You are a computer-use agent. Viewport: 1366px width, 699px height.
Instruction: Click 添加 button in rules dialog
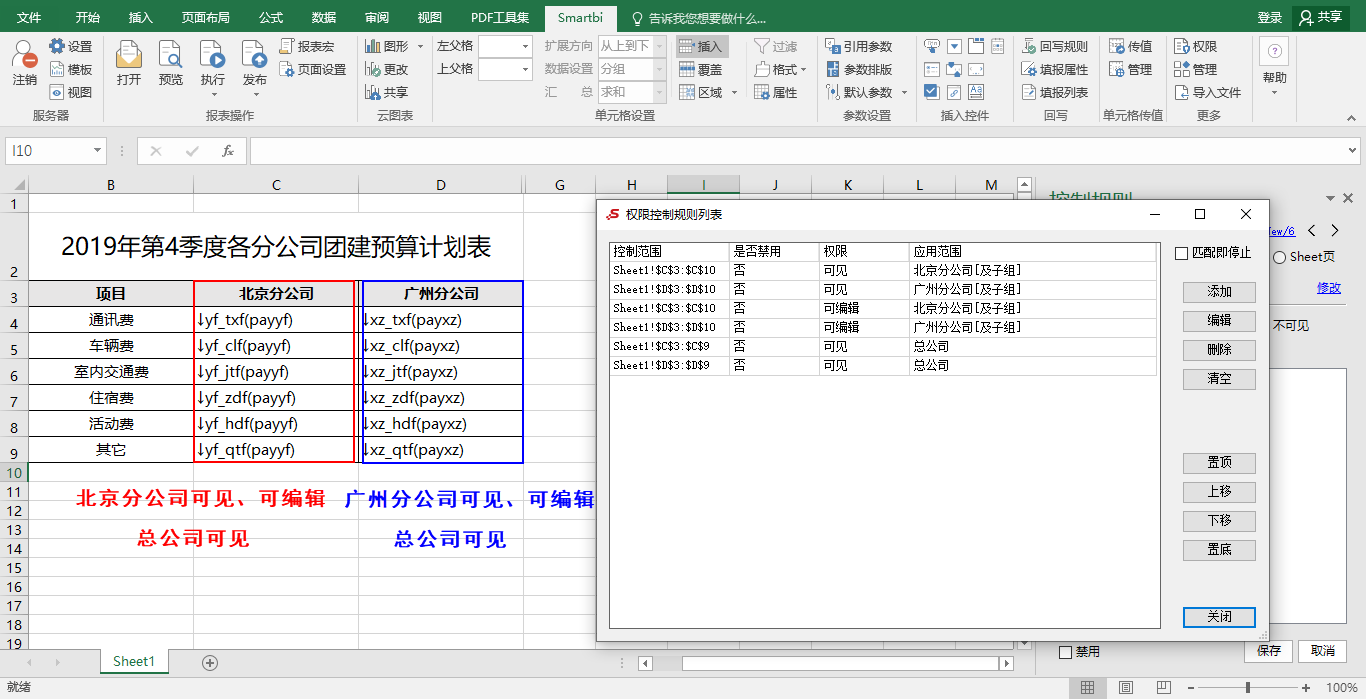pyautogui.click(x=1219, y=292)
